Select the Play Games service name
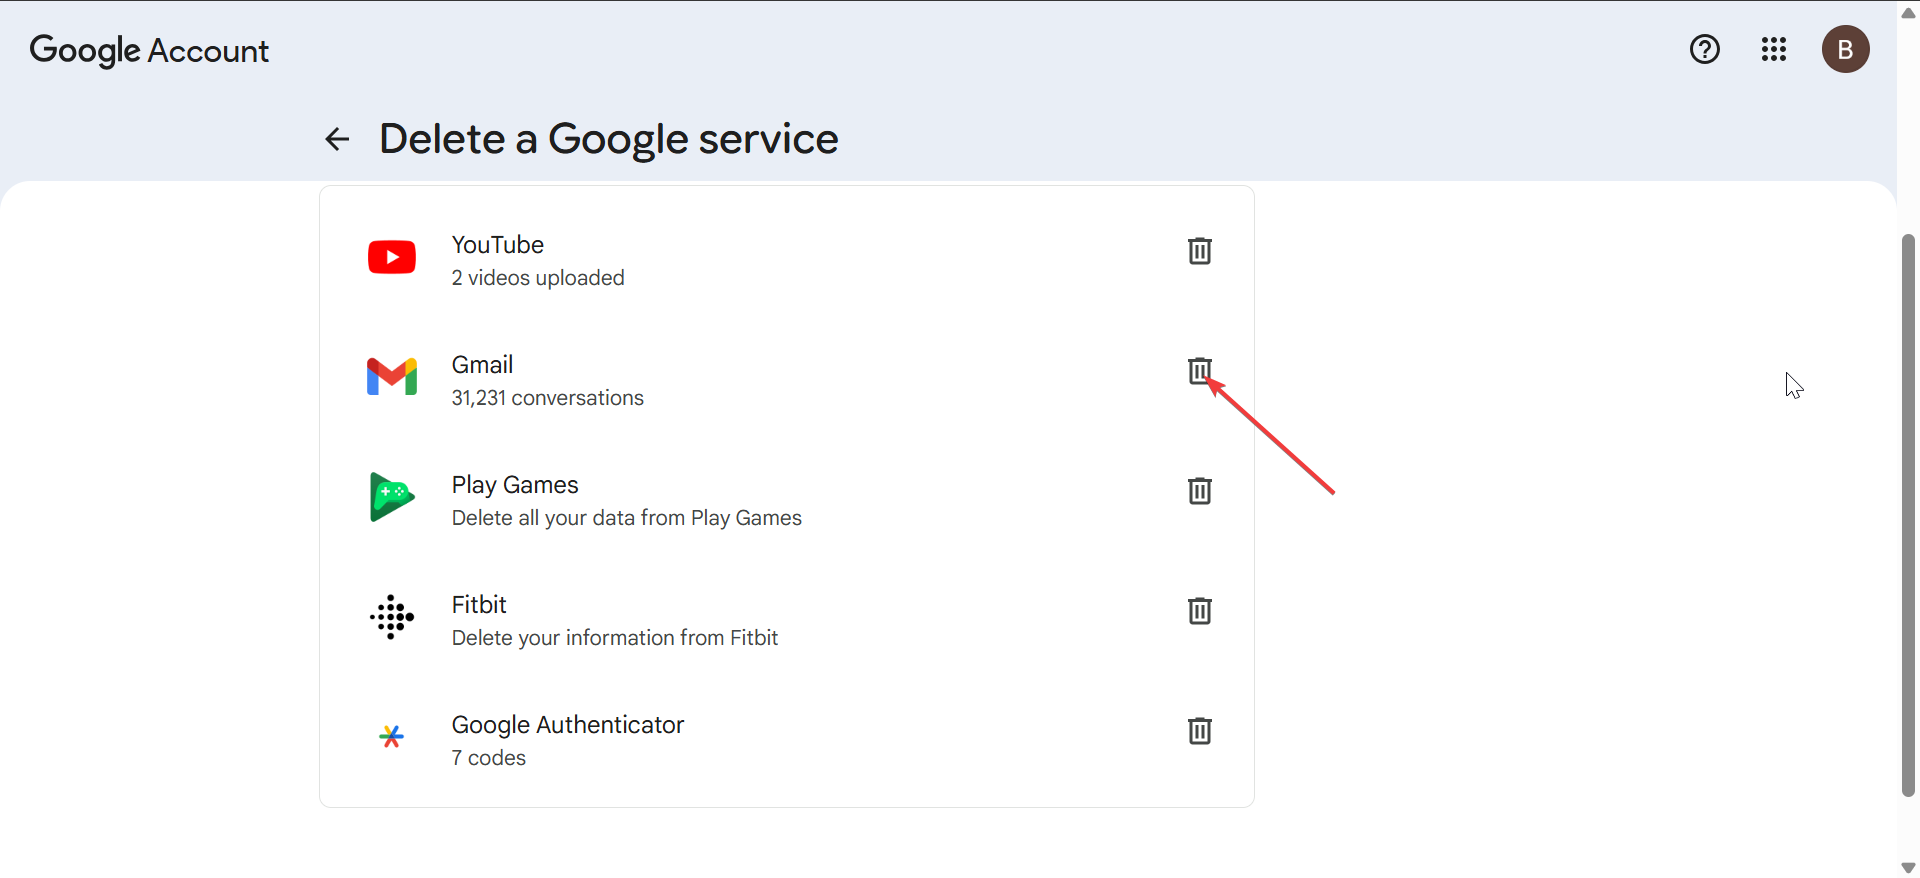 pyautogui.click(x=515, y=485)
